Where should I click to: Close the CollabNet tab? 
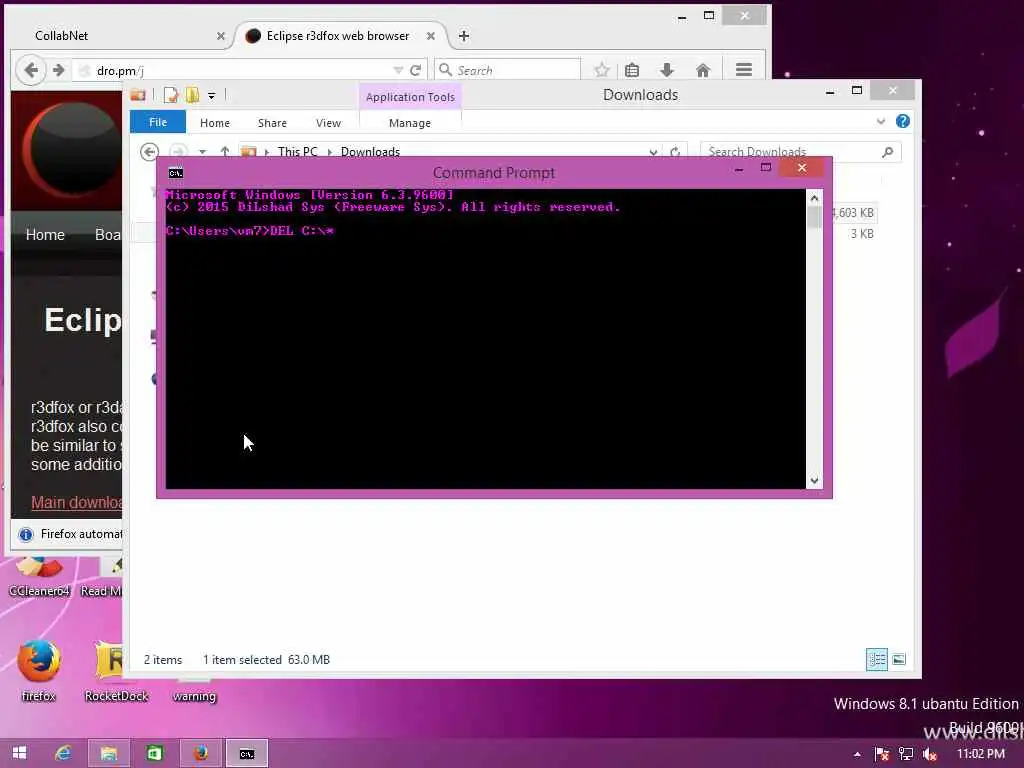click(x=221, y=36)
